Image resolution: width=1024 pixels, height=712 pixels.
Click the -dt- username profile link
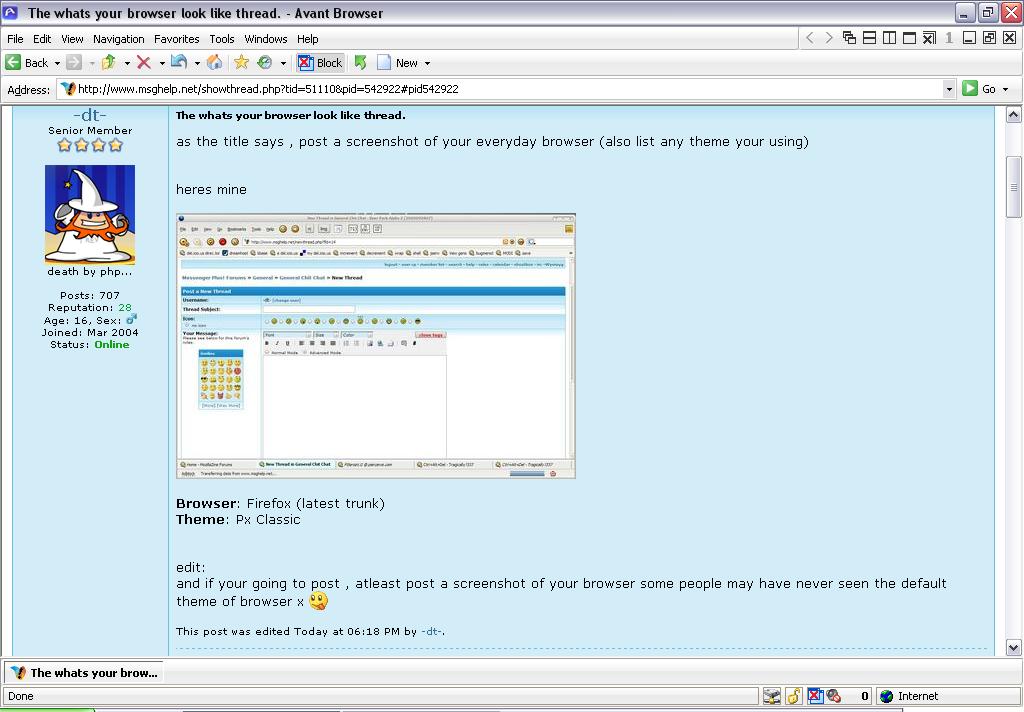tap(89, 115)
